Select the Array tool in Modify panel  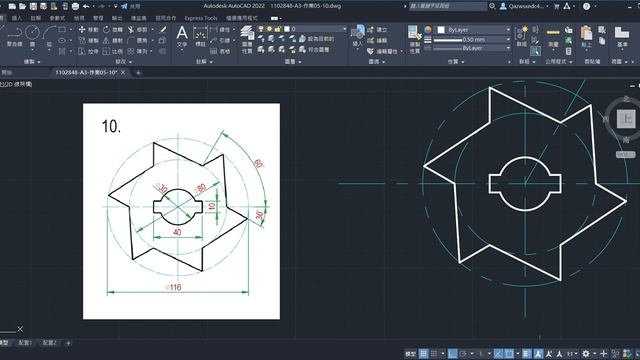coord(137,51)
